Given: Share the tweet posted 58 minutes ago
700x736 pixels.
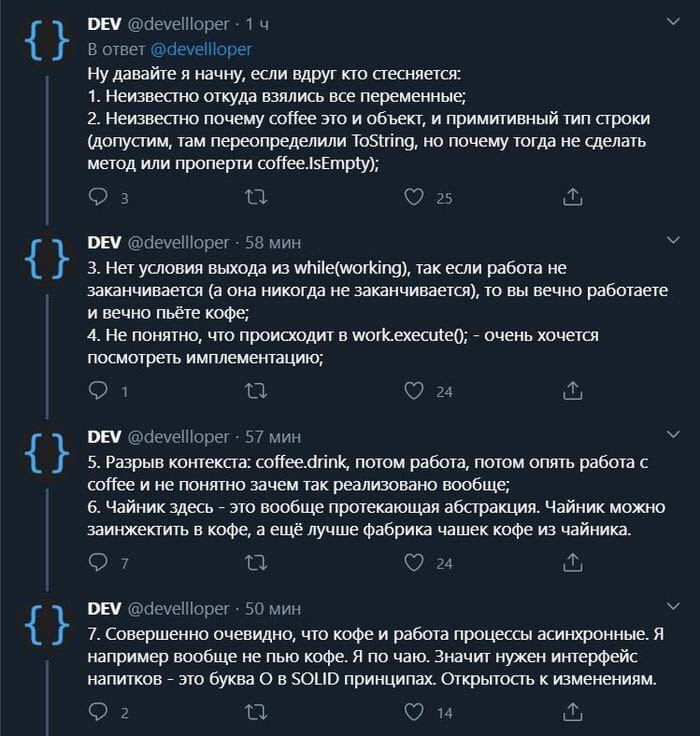Looking at the screenshot, I should pyautogui.click(x=572, y=391).
